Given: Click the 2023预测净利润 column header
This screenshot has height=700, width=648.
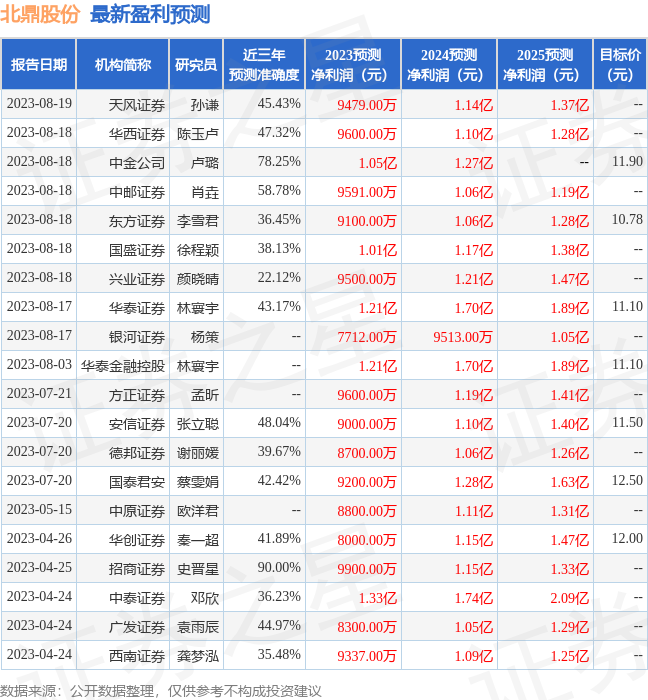Looking at the screenshot, I should pos(353,65).
